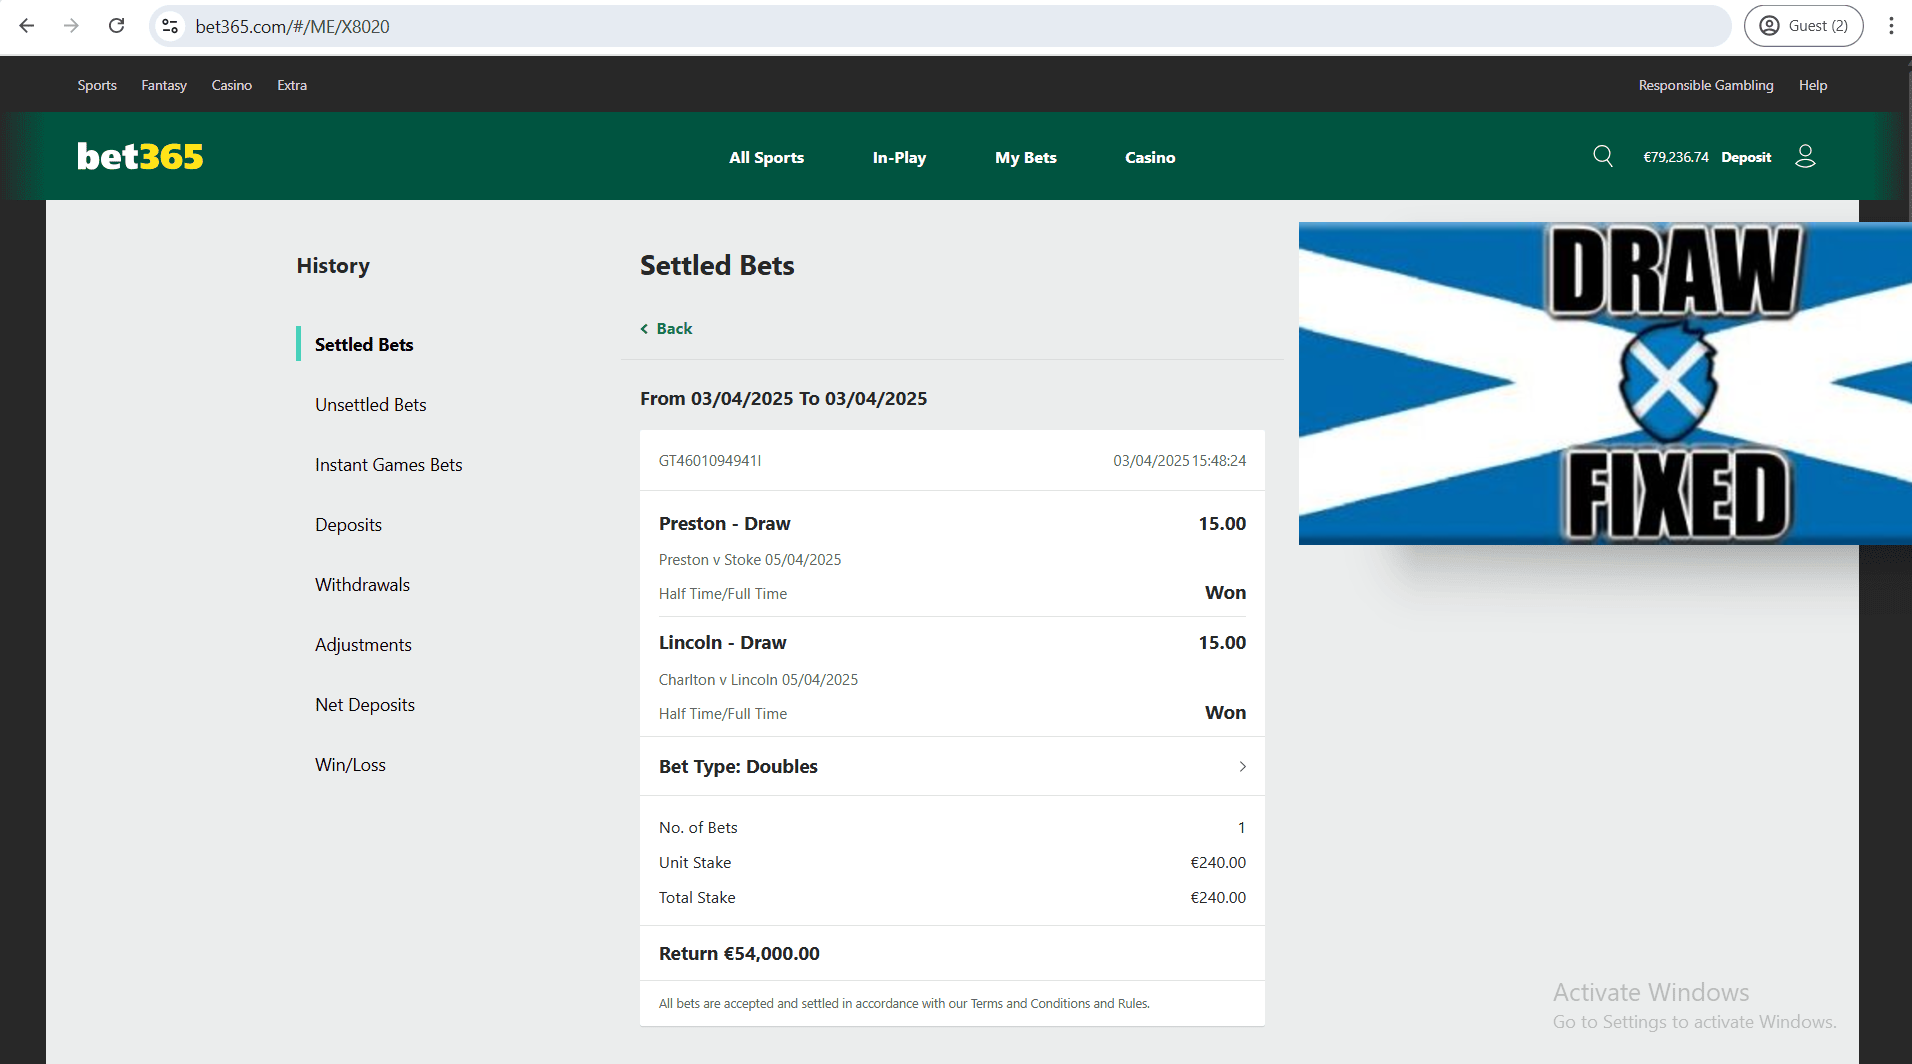This screenshot has width=1912, height=1064.
Task: Go back with the browser back arrow
Action: 27,26
